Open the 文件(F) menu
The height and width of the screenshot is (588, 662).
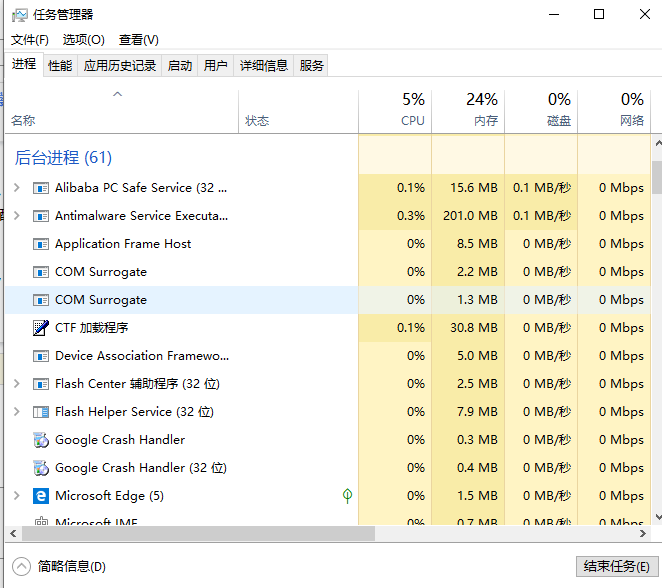30,40
